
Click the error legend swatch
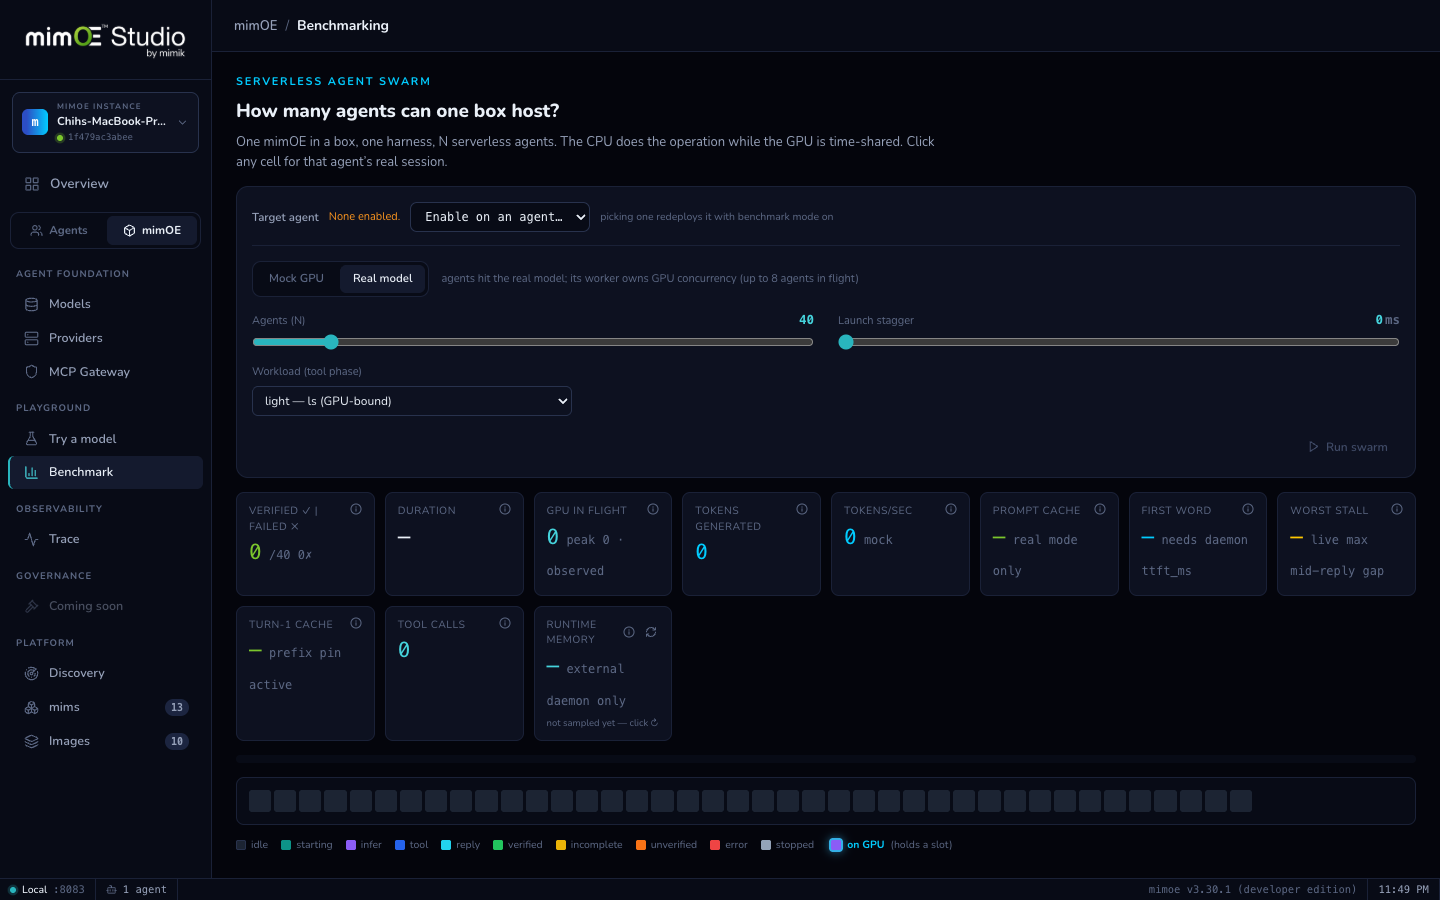pyautogui.click(x=715, y=845)
